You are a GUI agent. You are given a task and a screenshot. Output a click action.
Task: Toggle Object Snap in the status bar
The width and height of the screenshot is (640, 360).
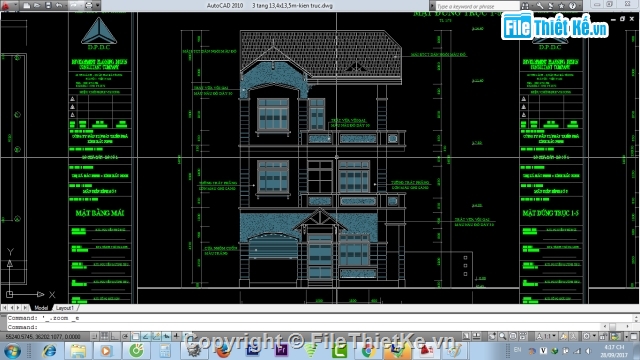[135, 336]
